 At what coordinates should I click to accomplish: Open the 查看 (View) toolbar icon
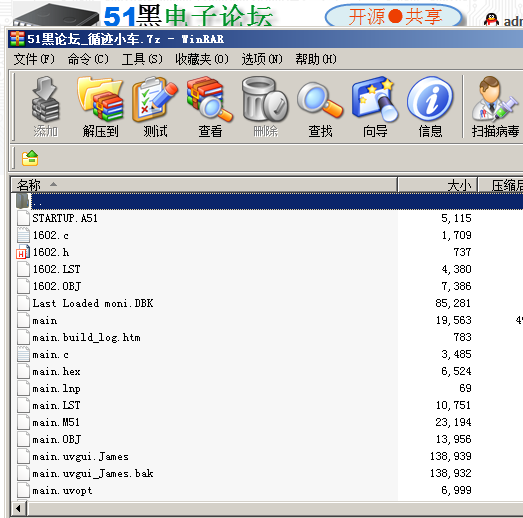pos(210,107)
